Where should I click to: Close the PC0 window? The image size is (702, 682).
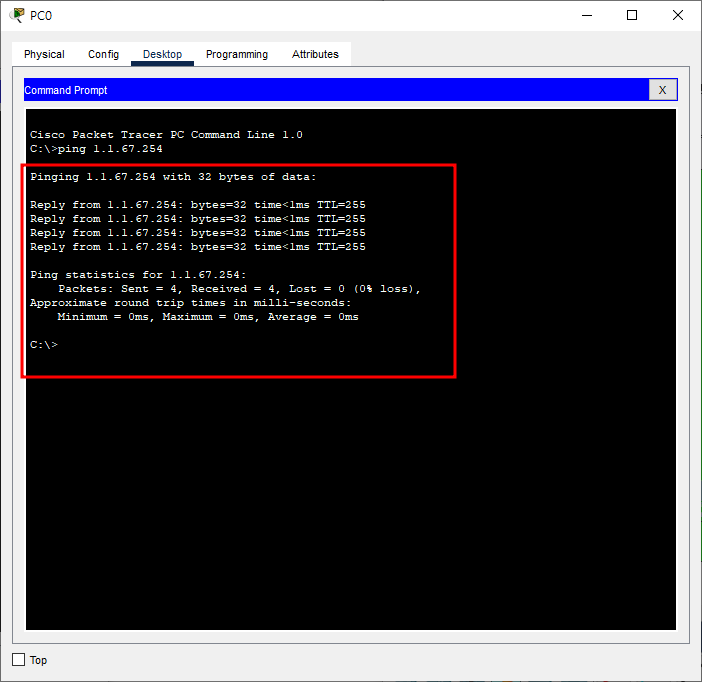click(x=677, y=15)
